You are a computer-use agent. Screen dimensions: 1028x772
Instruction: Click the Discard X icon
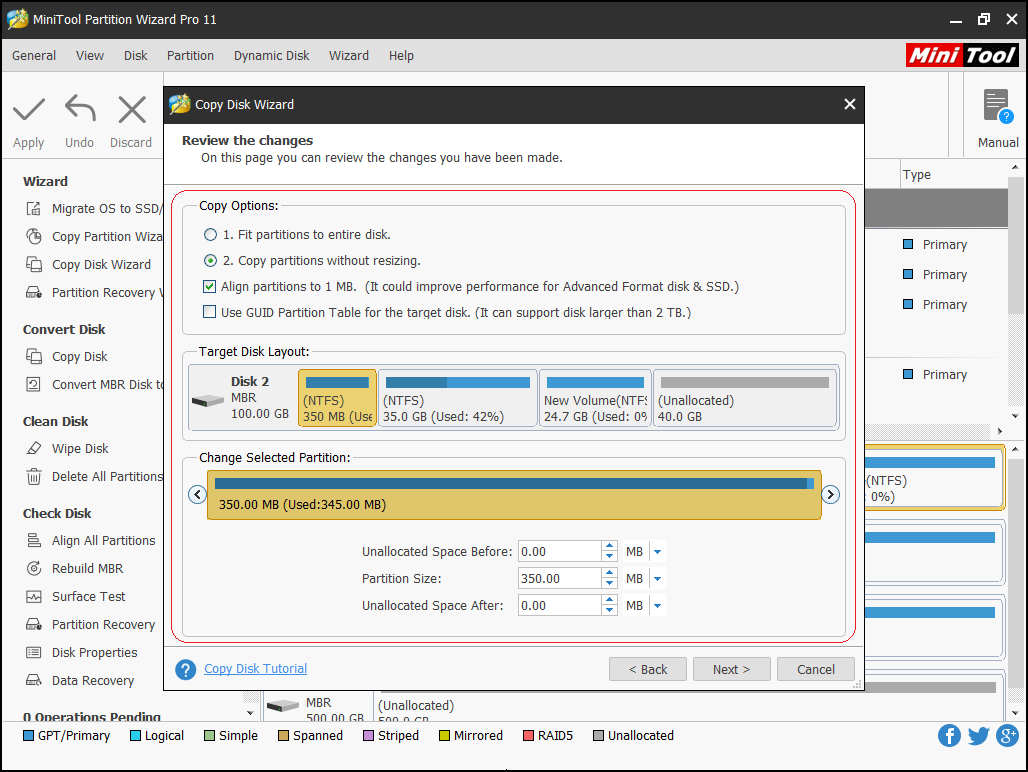click(x=132, y=109)
